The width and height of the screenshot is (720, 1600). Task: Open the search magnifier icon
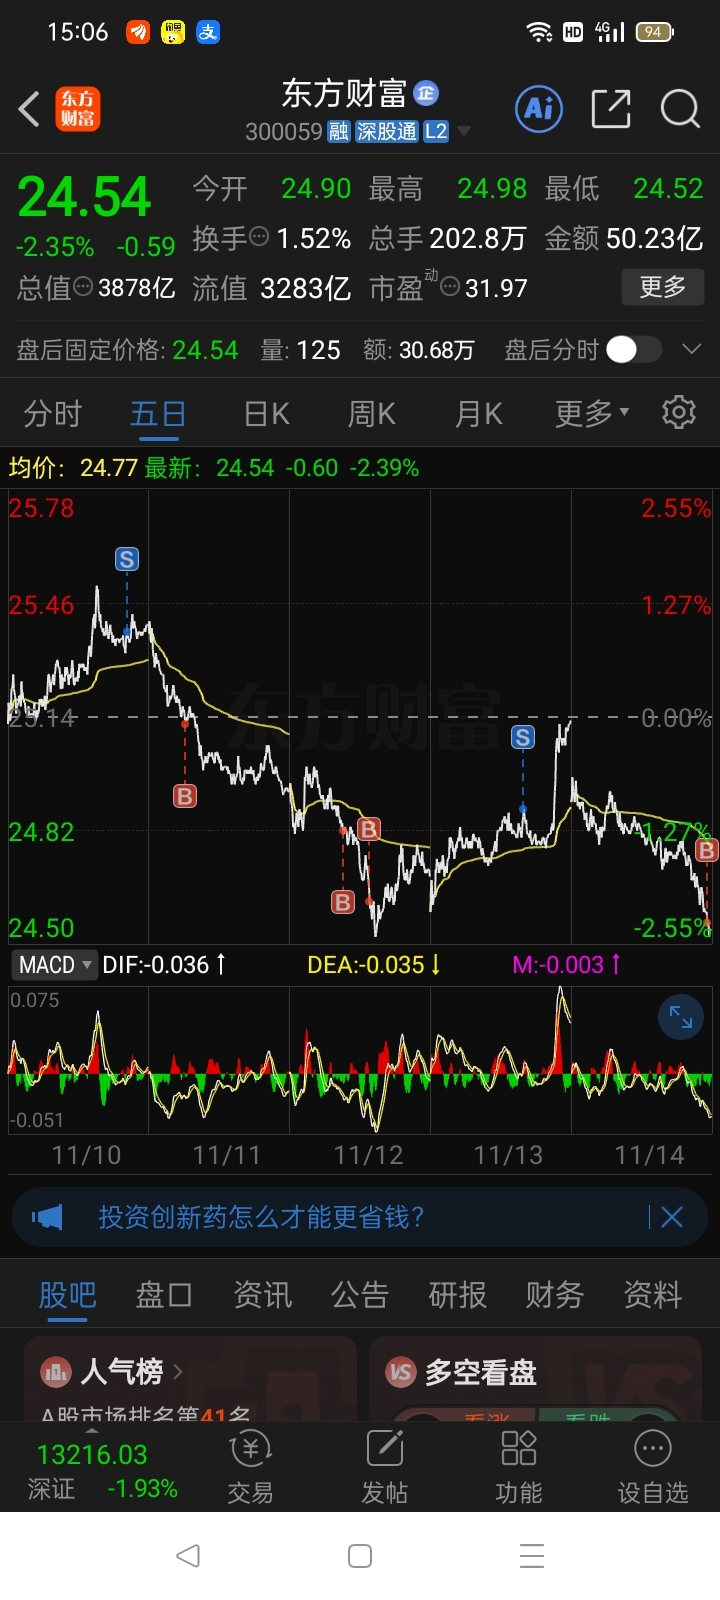click(680, 108)
